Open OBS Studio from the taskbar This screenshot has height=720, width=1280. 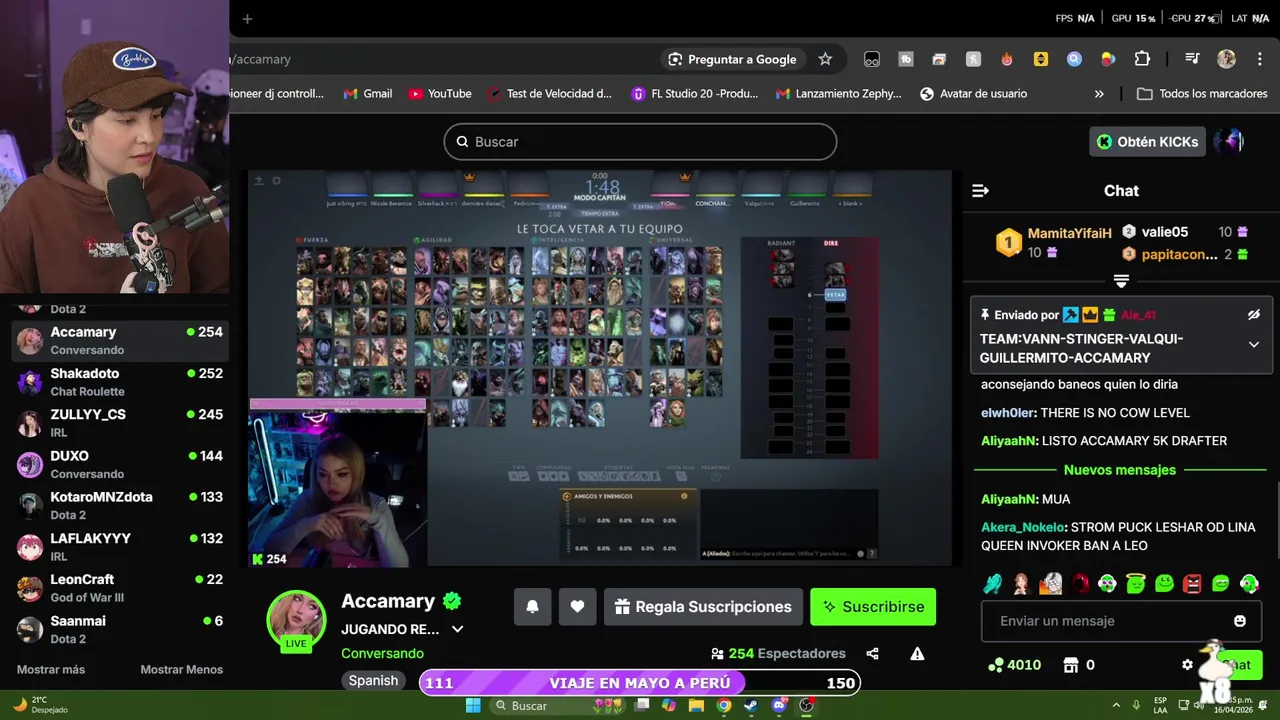[x=806, y=705]
